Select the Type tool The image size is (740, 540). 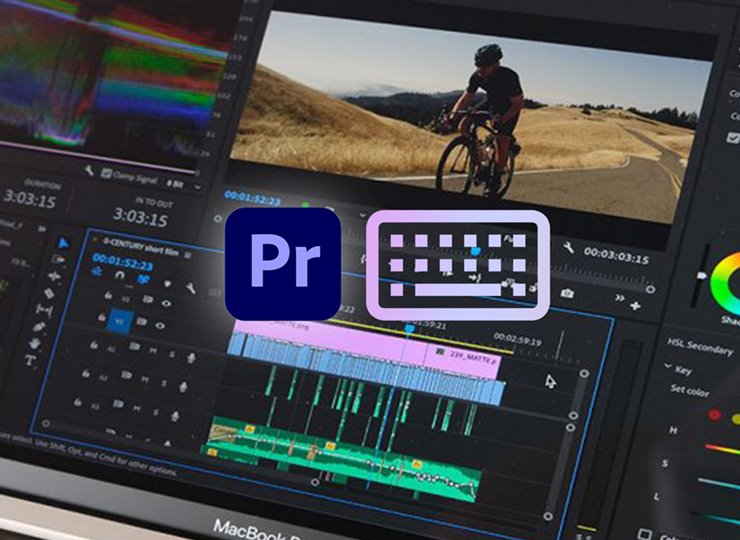point(30,361)
